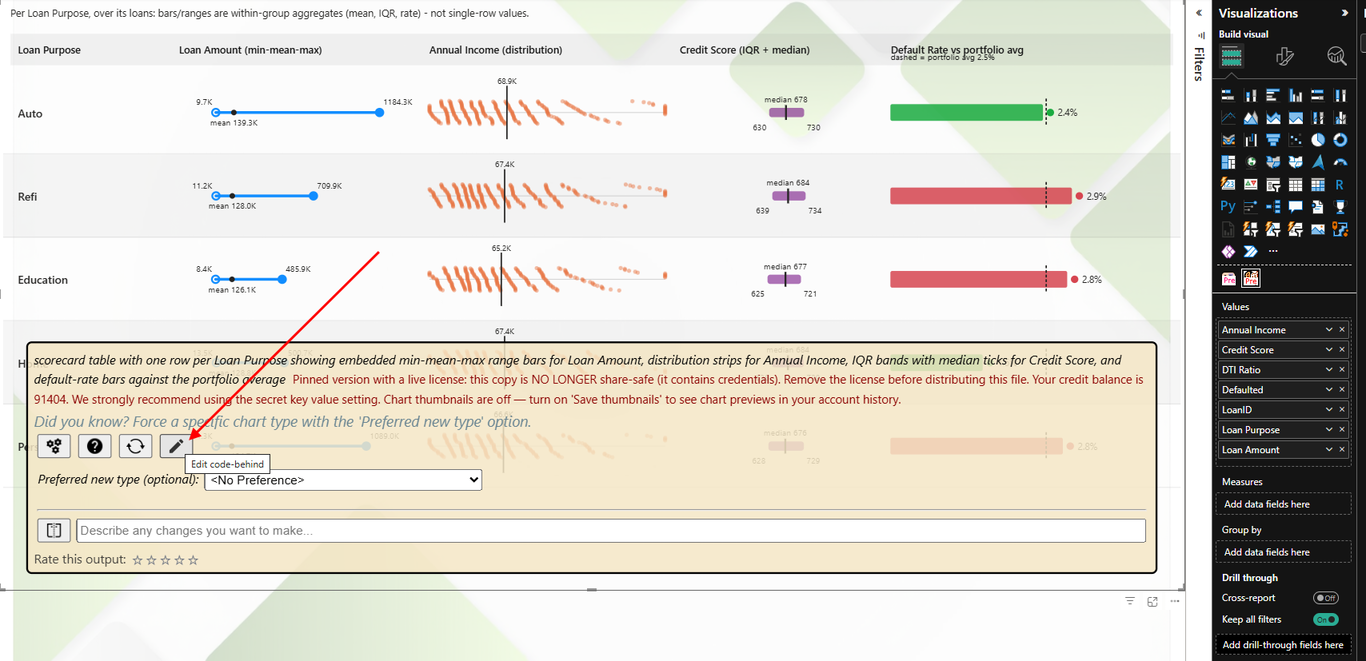Image resolution: width=1366 pixels, height=661 pixels.
Task: Click the Filters pane label
Action: tap(1199, 63)
